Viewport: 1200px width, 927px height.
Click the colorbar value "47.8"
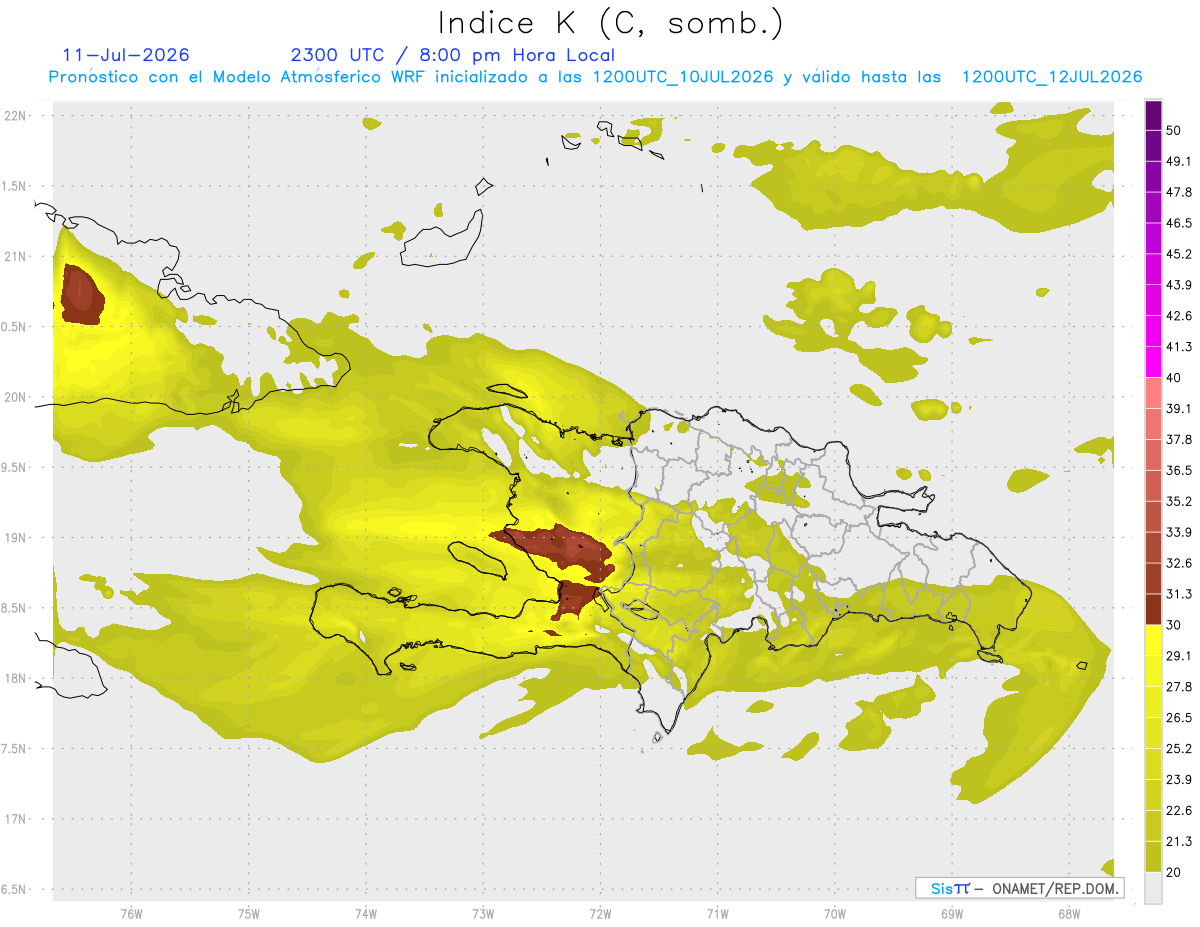[1179, 192]
